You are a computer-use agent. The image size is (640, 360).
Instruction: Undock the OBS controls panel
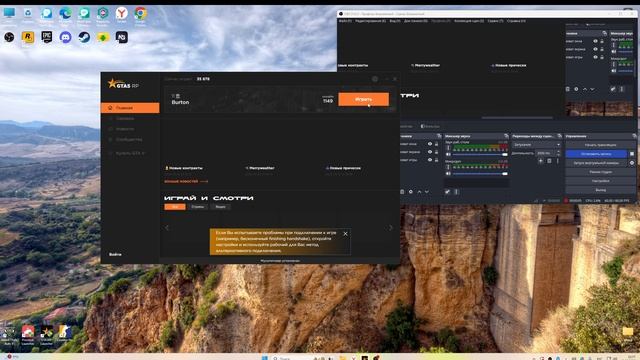pyautogui.click(x=634, y=136)
